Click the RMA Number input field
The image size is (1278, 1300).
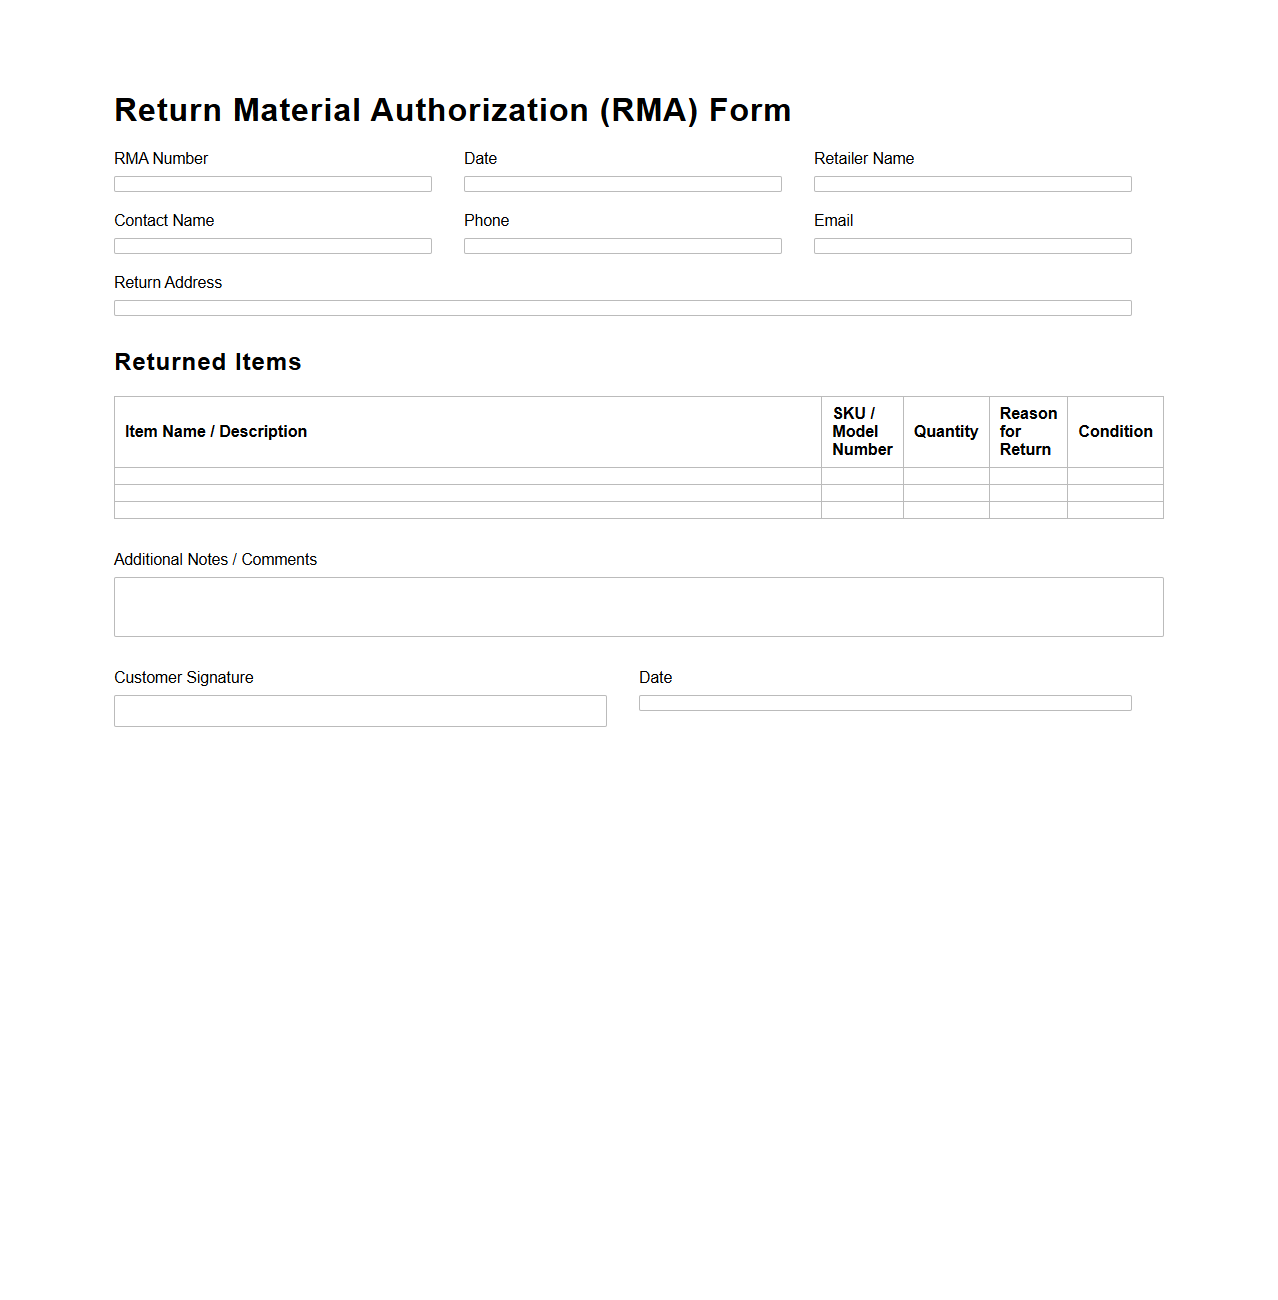272,183
